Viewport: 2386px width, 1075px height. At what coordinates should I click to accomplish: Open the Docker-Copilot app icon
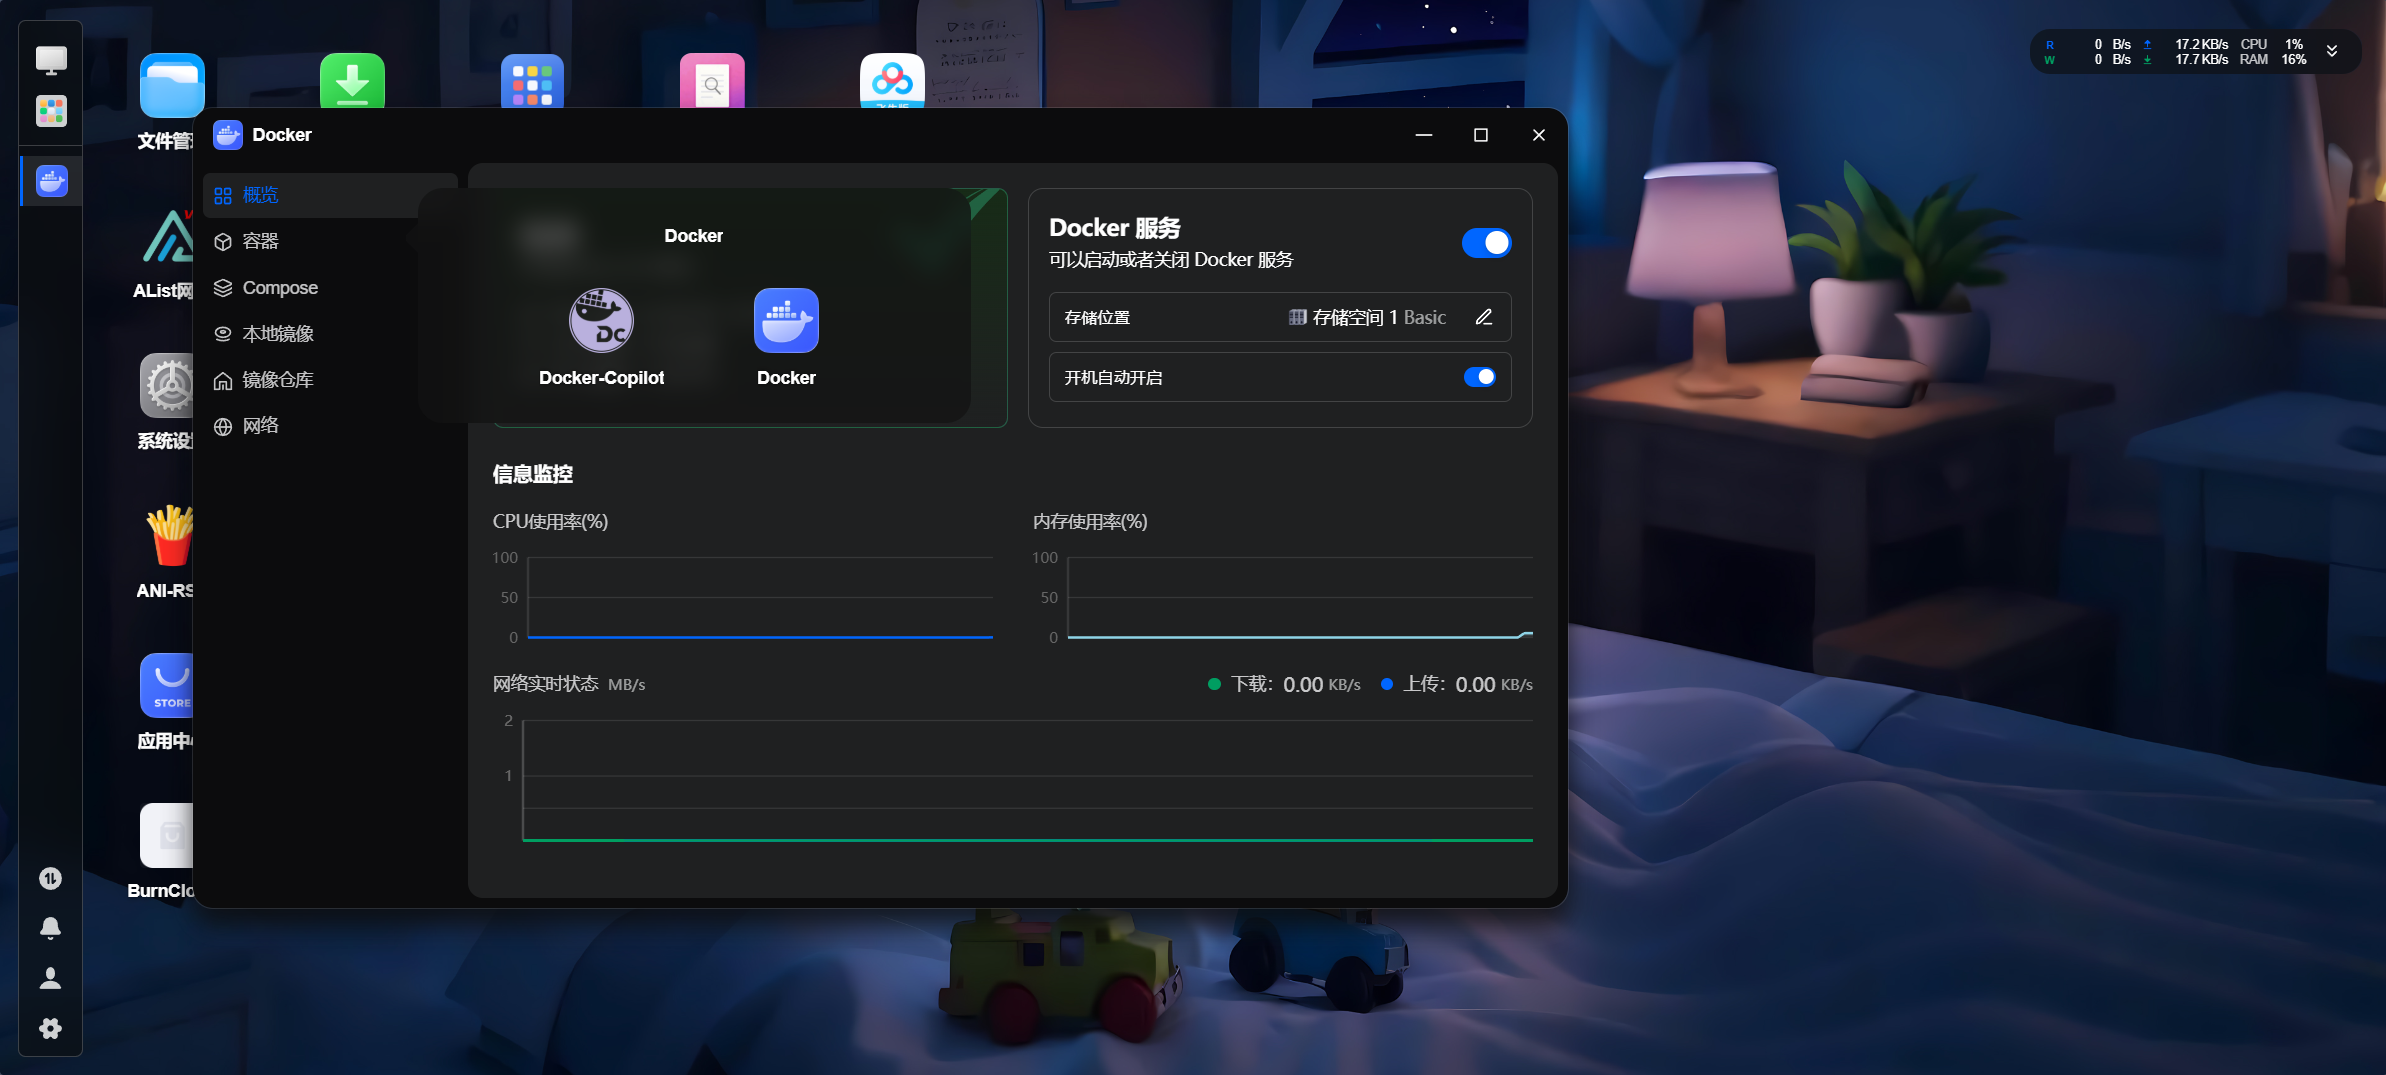tap(601, 321)
